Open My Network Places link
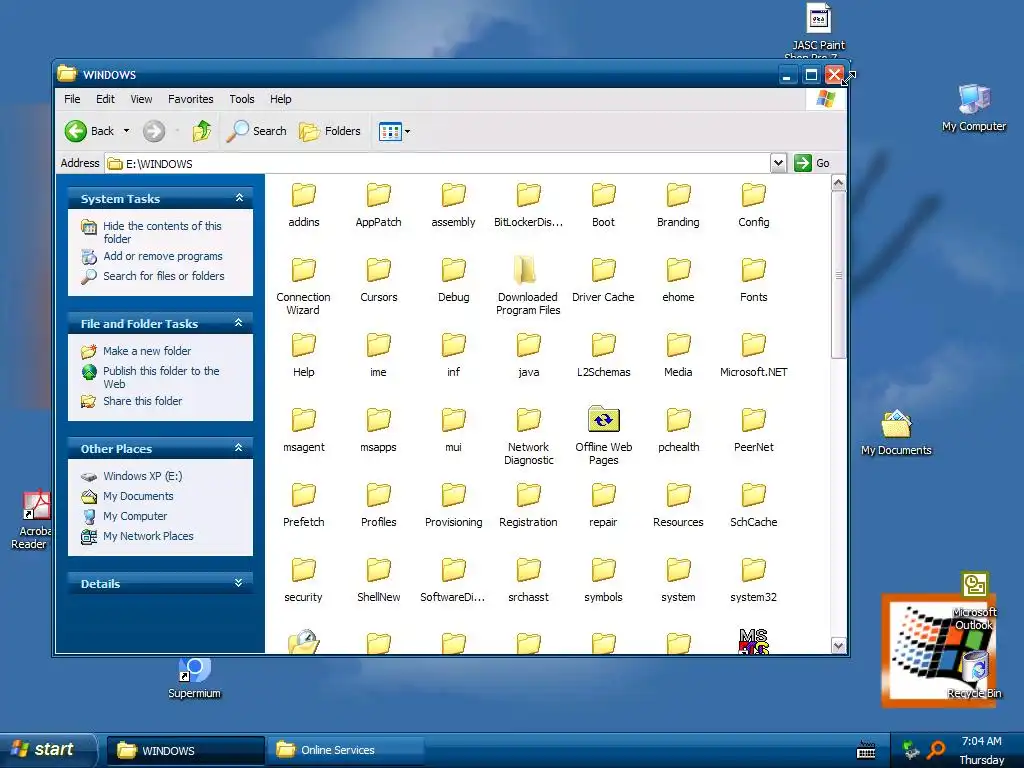The width and height of the screenshot is (1024, 768). point(148,536)
